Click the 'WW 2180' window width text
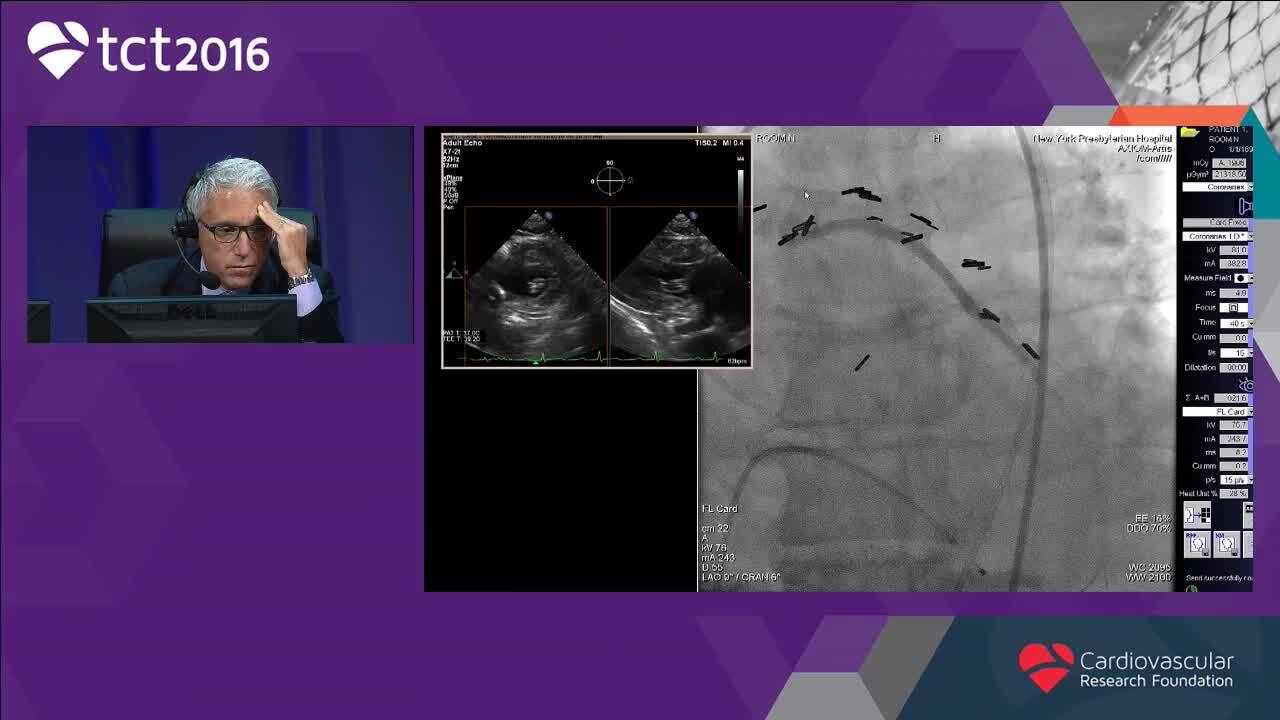 [1148, 577]
